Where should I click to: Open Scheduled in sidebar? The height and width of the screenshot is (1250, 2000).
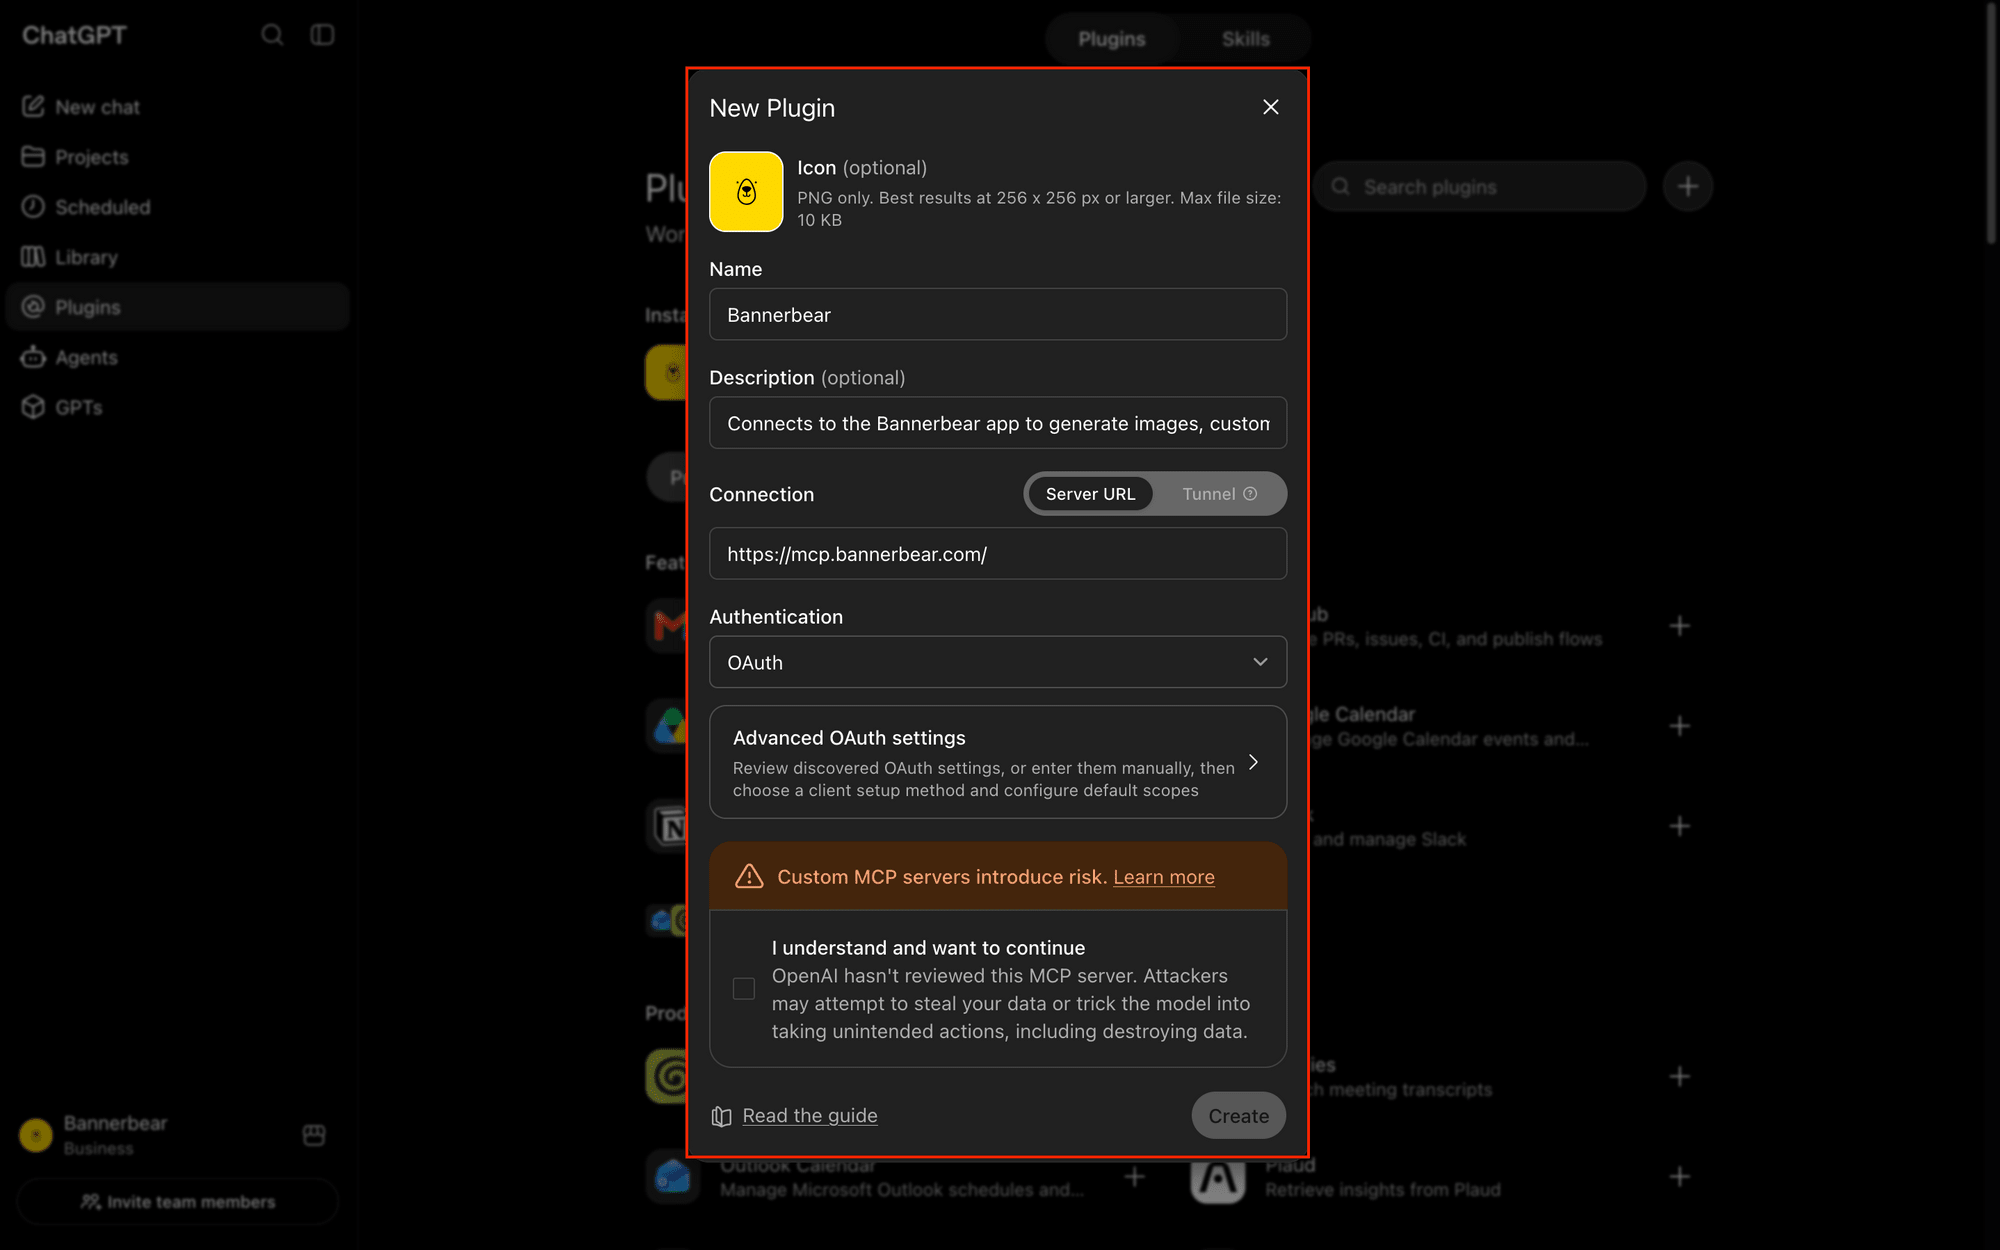pyautogui.click(x=178, y=207)
